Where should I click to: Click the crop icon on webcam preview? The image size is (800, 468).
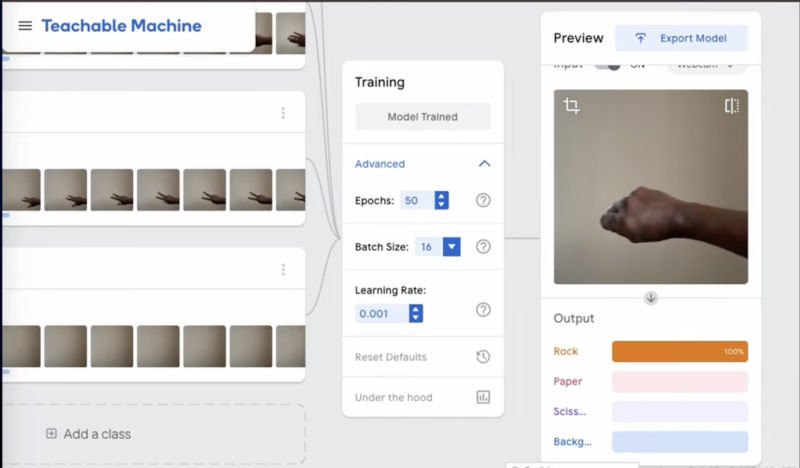click(571, 106)
